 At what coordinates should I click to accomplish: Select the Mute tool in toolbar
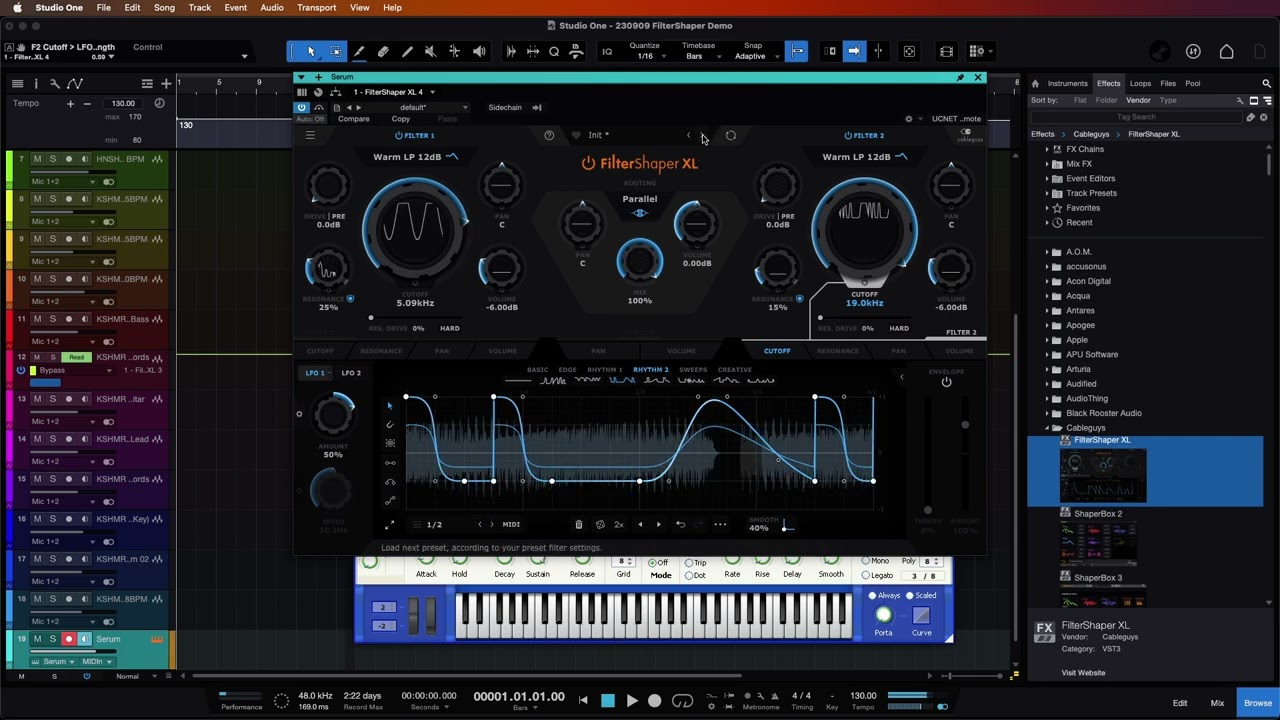pos(431,51)
